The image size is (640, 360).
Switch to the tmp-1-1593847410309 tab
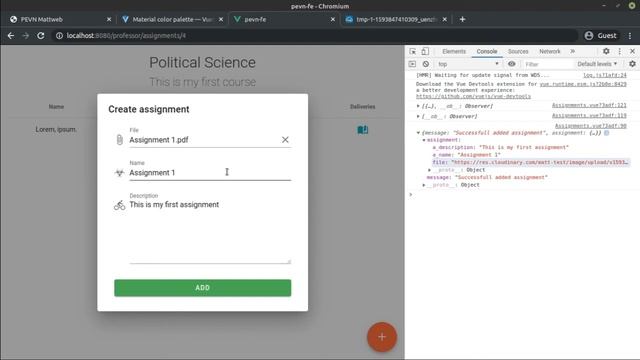[x=395, y=20]
